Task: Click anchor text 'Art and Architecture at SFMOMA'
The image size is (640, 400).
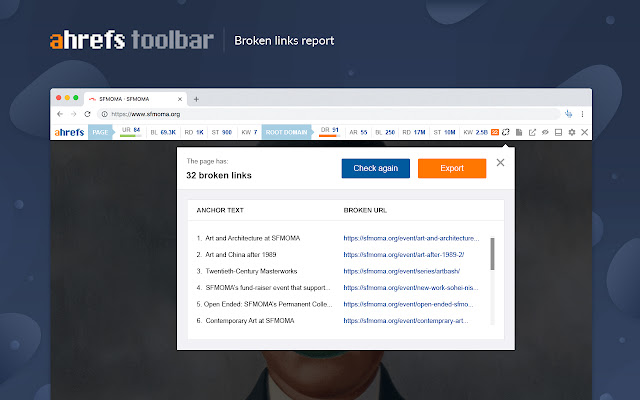Action: [252, 238]
